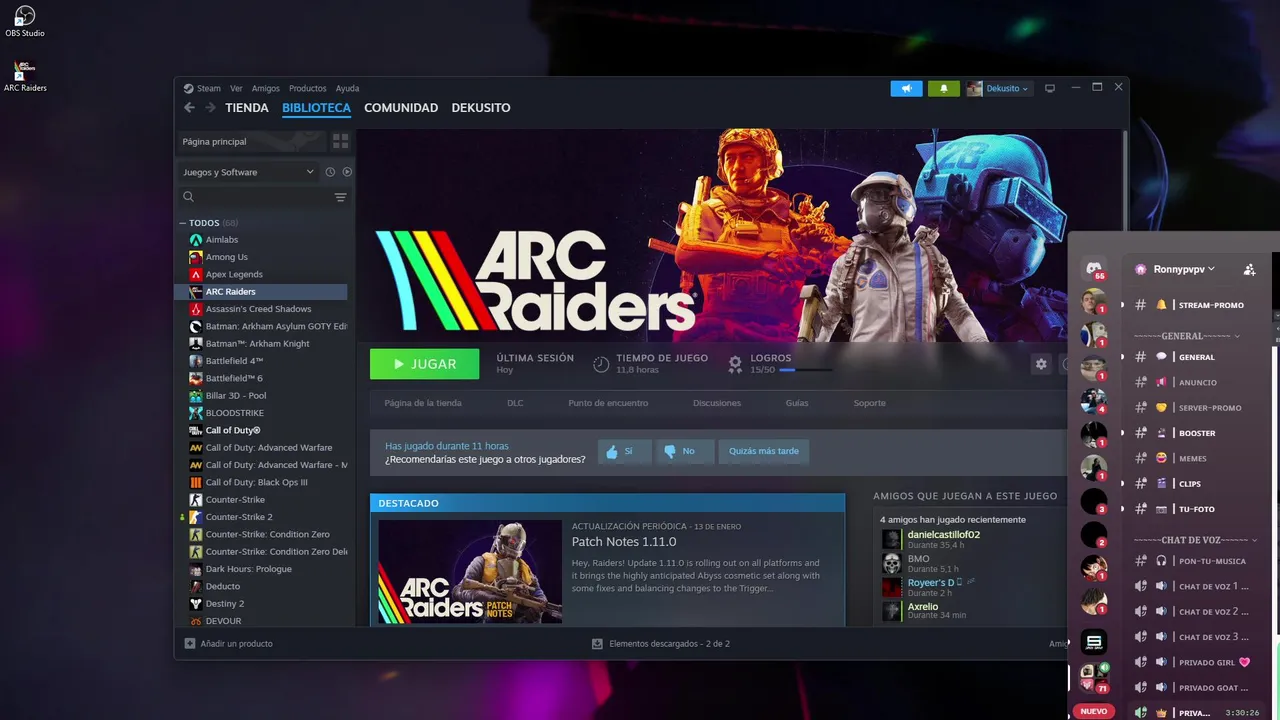
Task: Go back with the Steam back arrow
Action: tap(189, 108)
